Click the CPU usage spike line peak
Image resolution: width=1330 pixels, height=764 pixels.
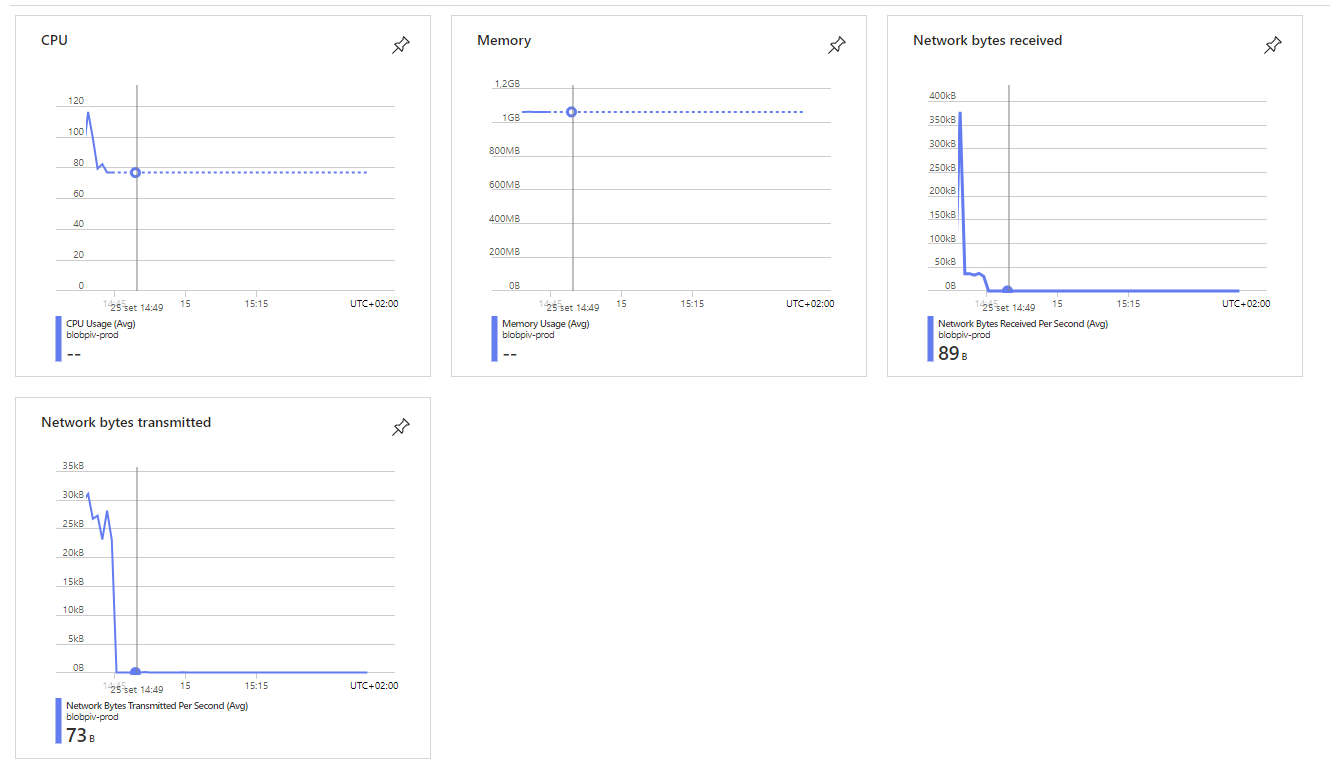[87, 113]
